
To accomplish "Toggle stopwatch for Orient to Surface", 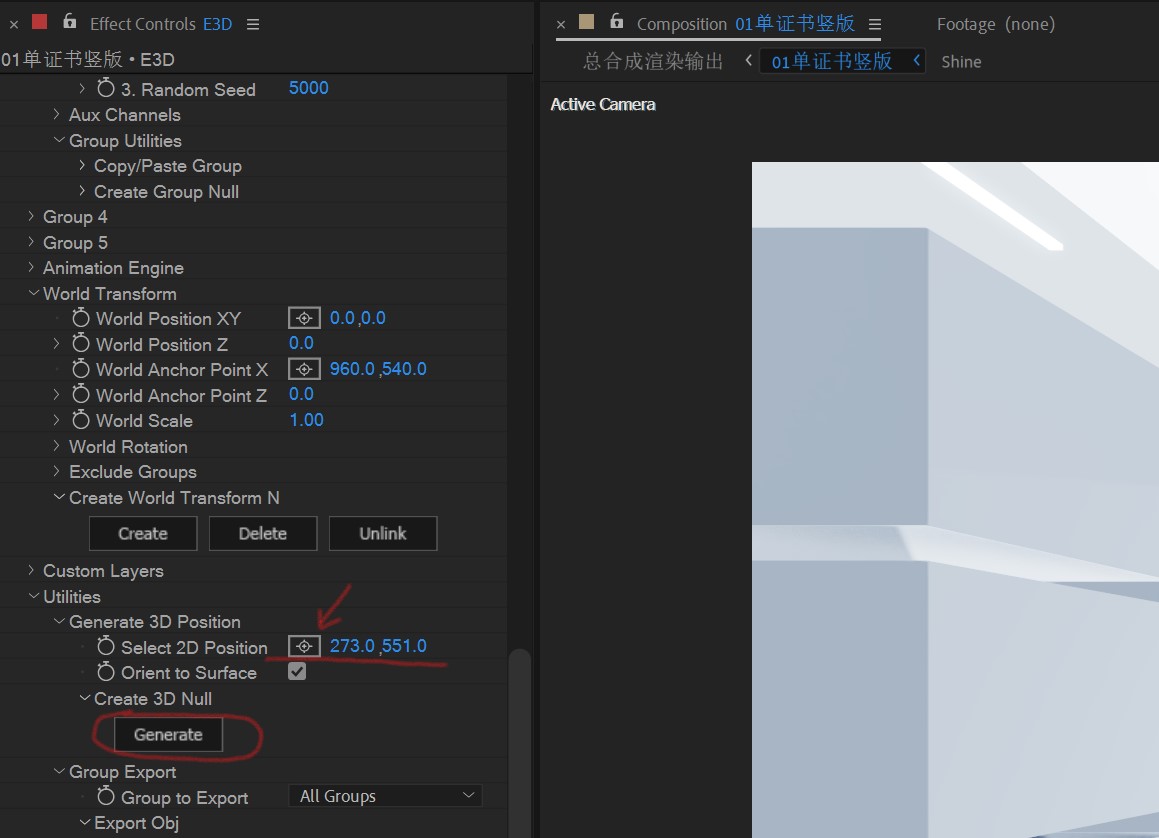I will [x=106, y=672].
